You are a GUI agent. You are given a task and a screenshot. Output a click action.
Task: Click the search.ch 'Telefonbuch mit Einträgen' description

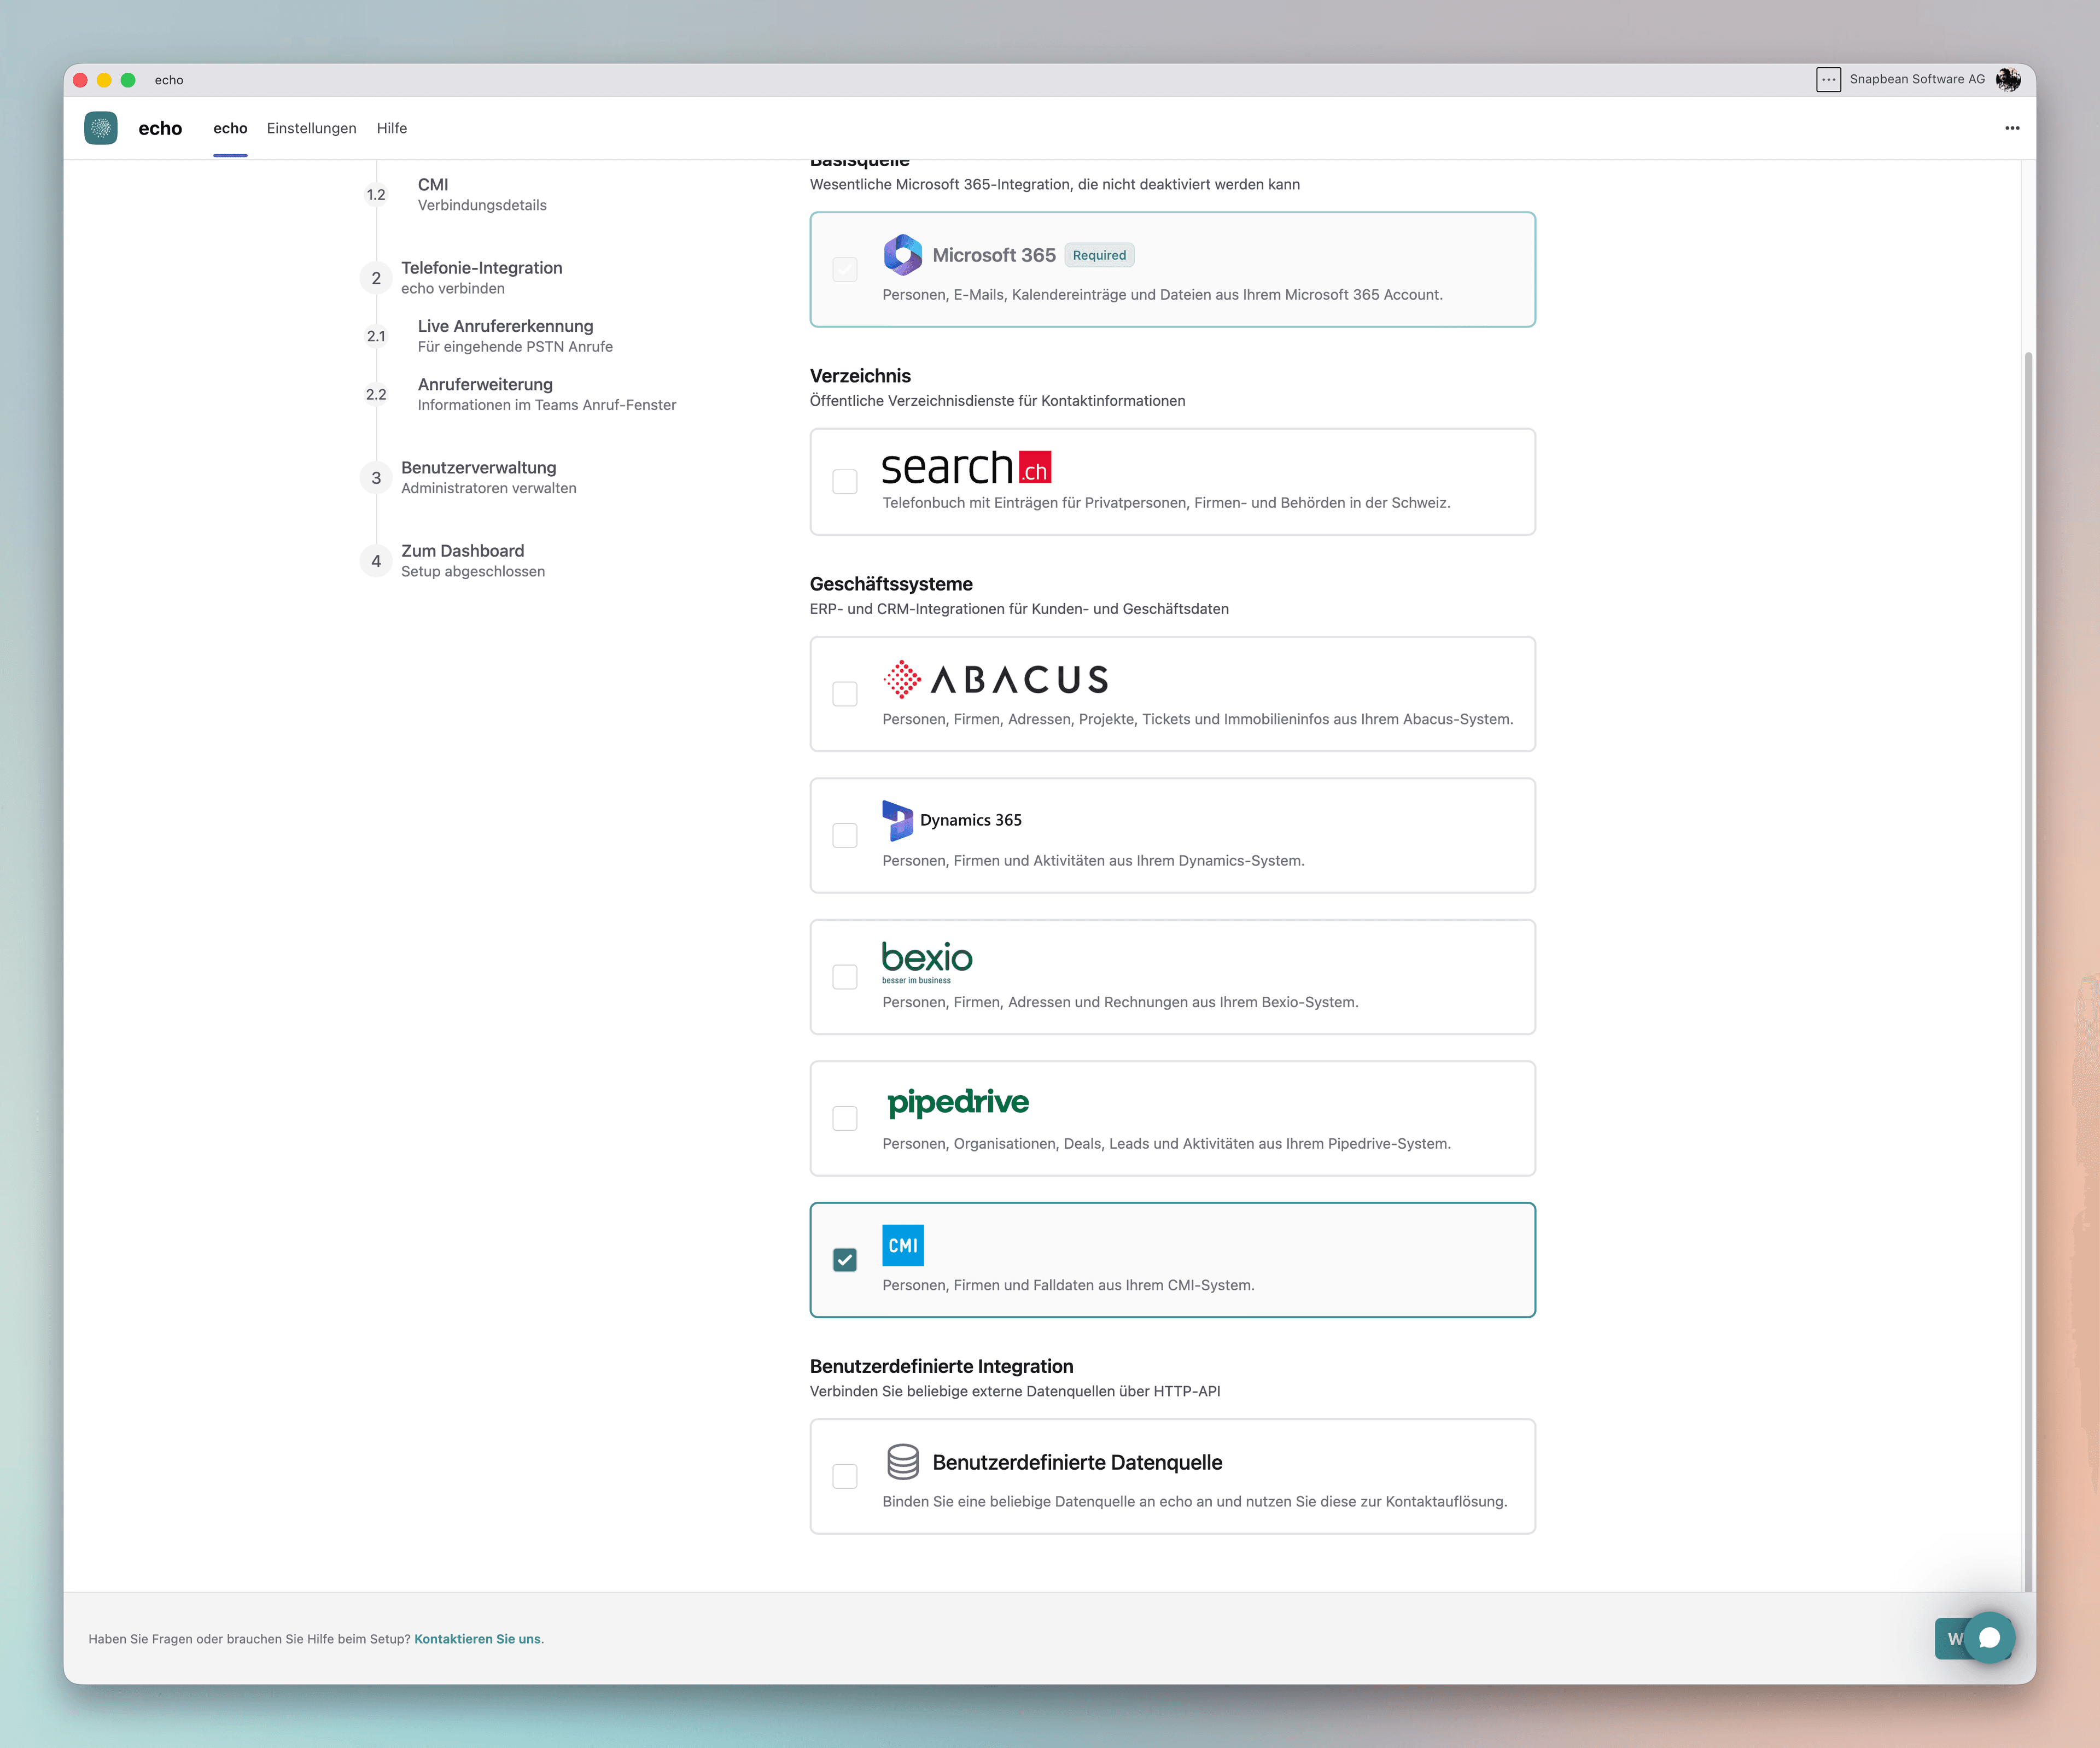pyautogui.click(x=1166, y=503)
